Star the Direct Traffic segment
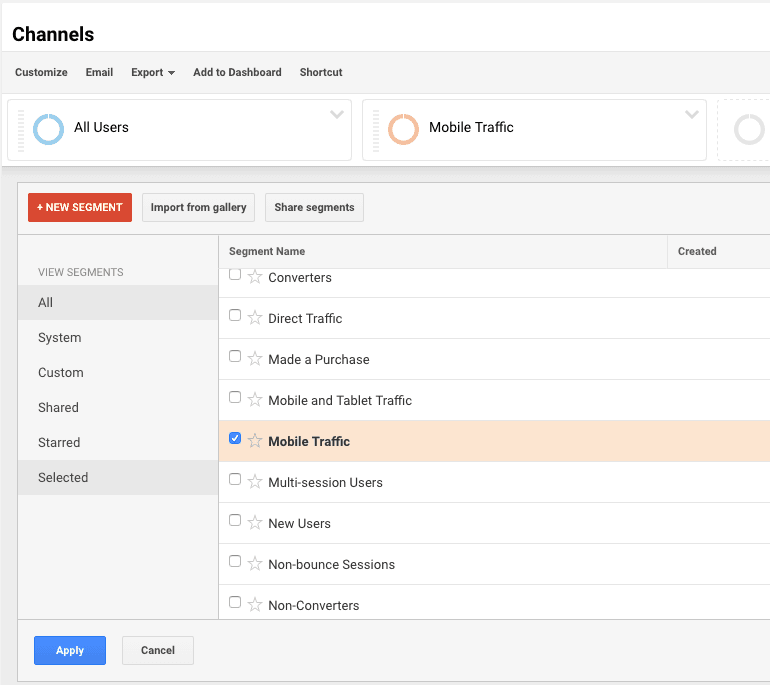This screenshot has width=770, height=685. pyautogui.click(x=255, y=318)
